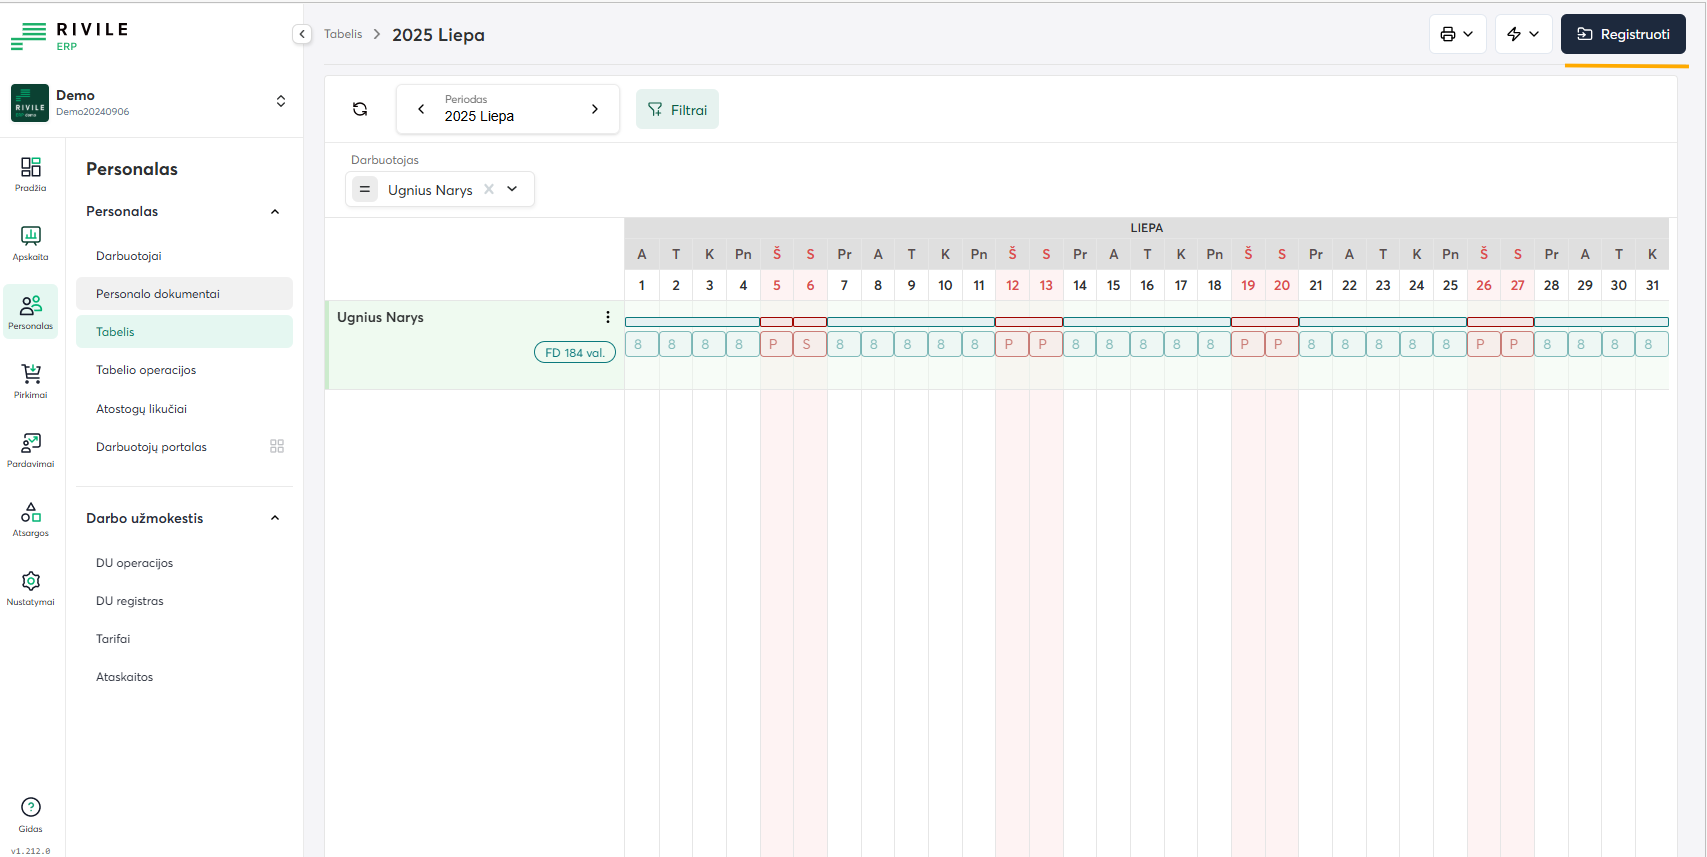The height and width of the screenshot is (857, 1707).
Task: Open the Pardavimai sidebar section
Action: (31, 449)
